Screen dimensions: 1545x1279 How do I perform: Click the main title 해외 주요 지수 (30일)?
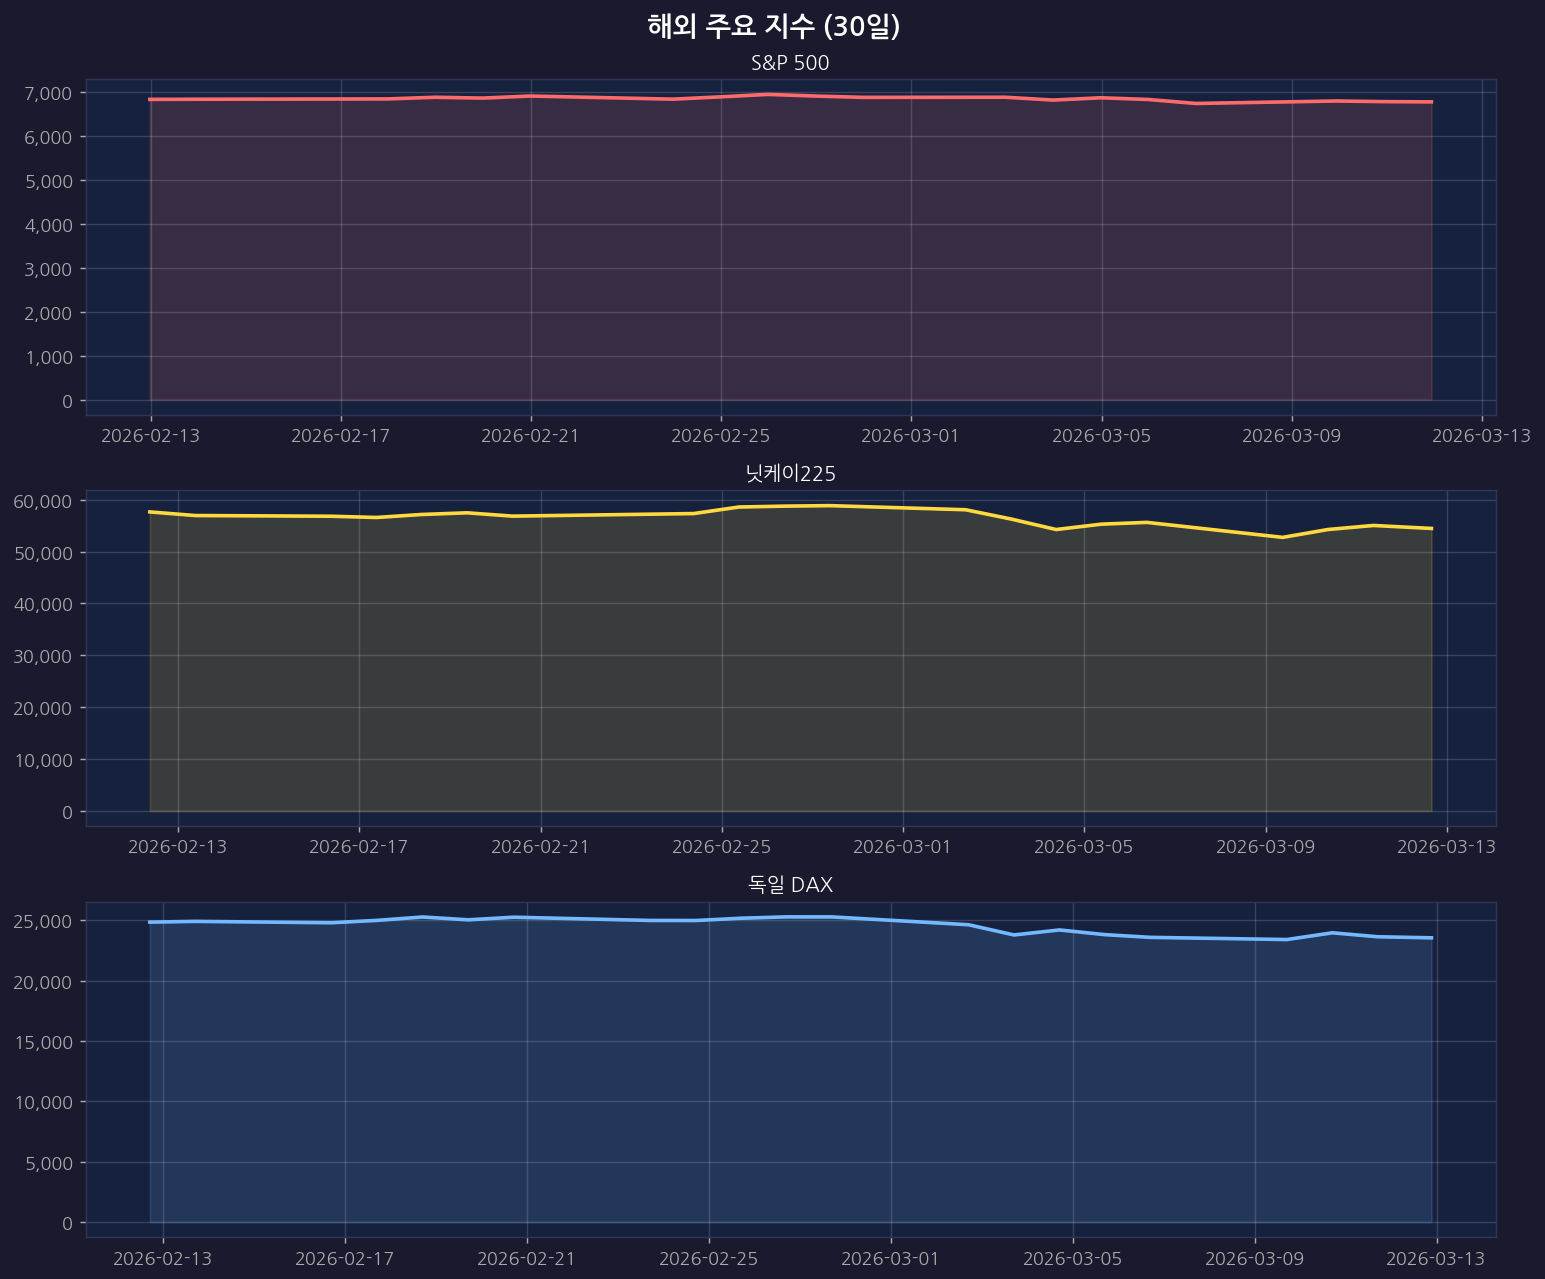coord(773,27)
